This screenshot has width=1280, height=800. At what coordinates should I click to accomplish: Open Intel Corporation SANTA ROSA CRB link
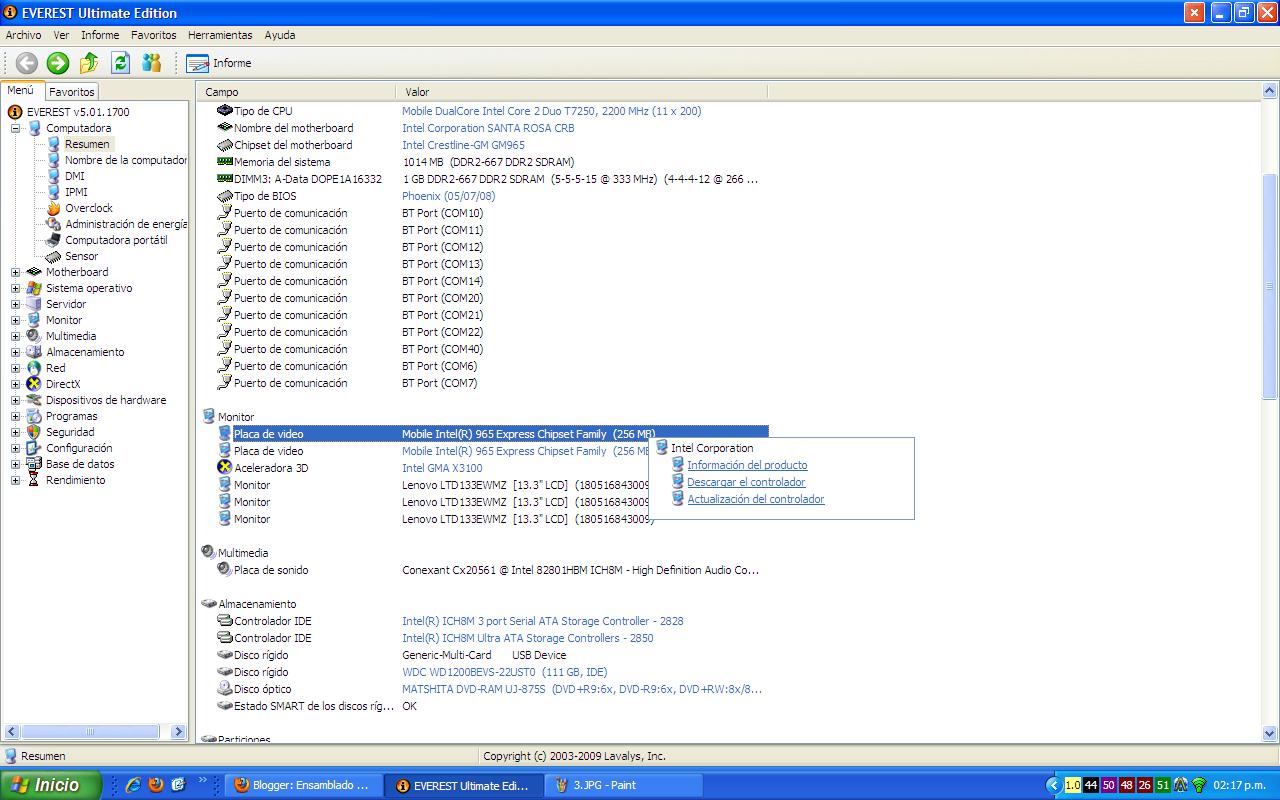click(488, 128)
